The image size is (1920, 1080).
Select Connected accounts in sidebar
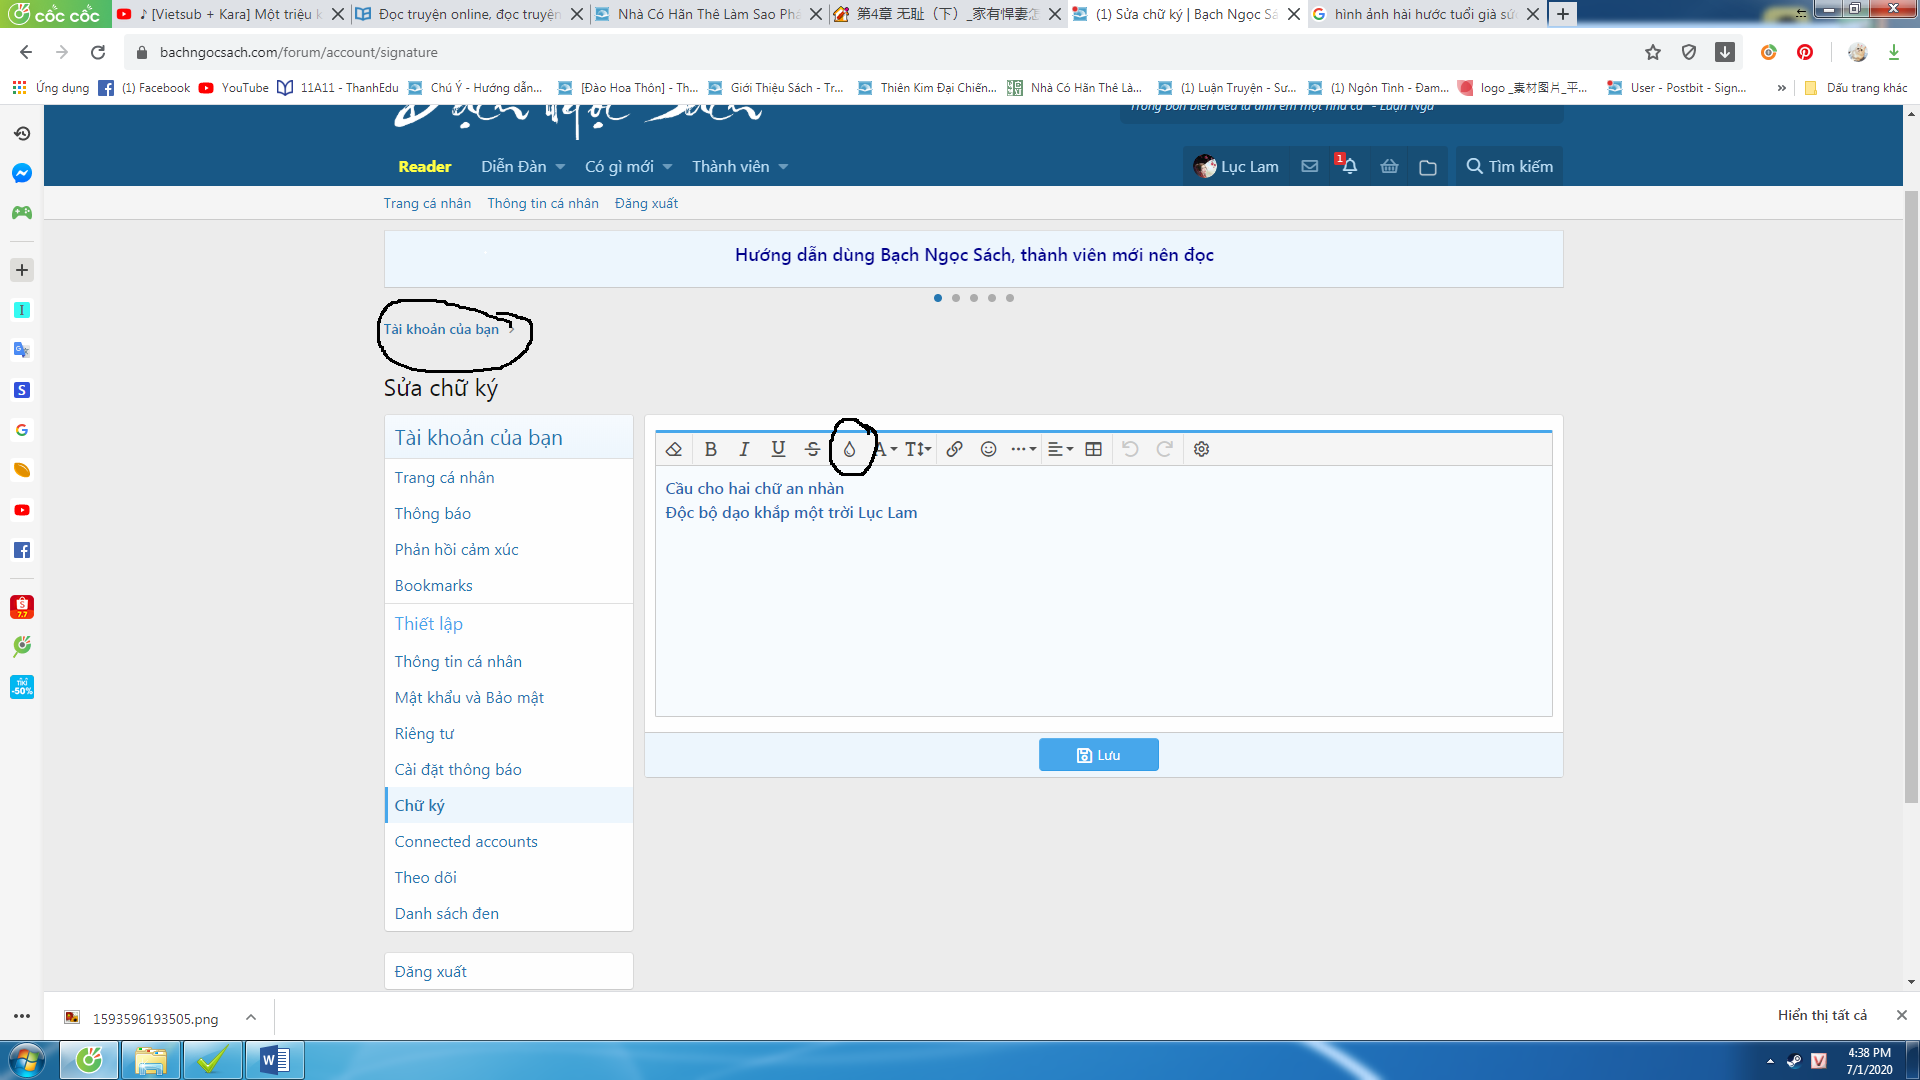click(x=465, y=841)
